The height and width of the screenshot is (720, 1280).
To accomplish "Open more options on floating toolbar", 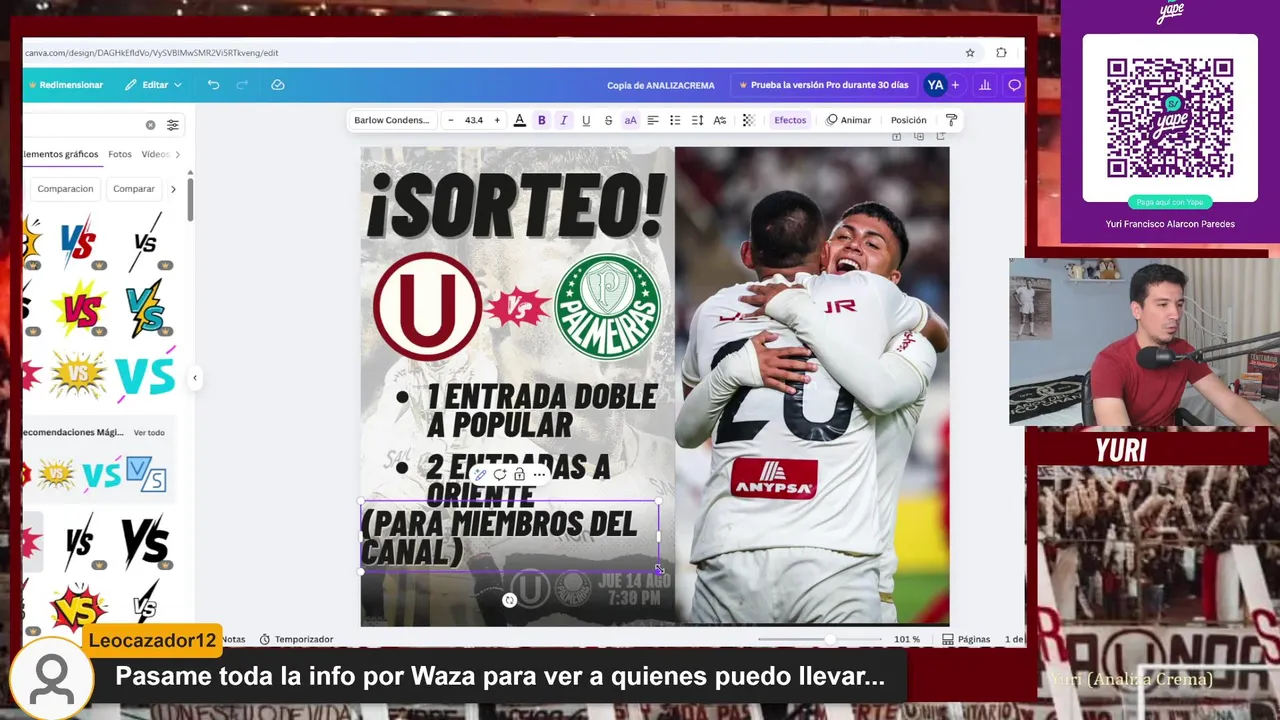I will click(539, 475).
